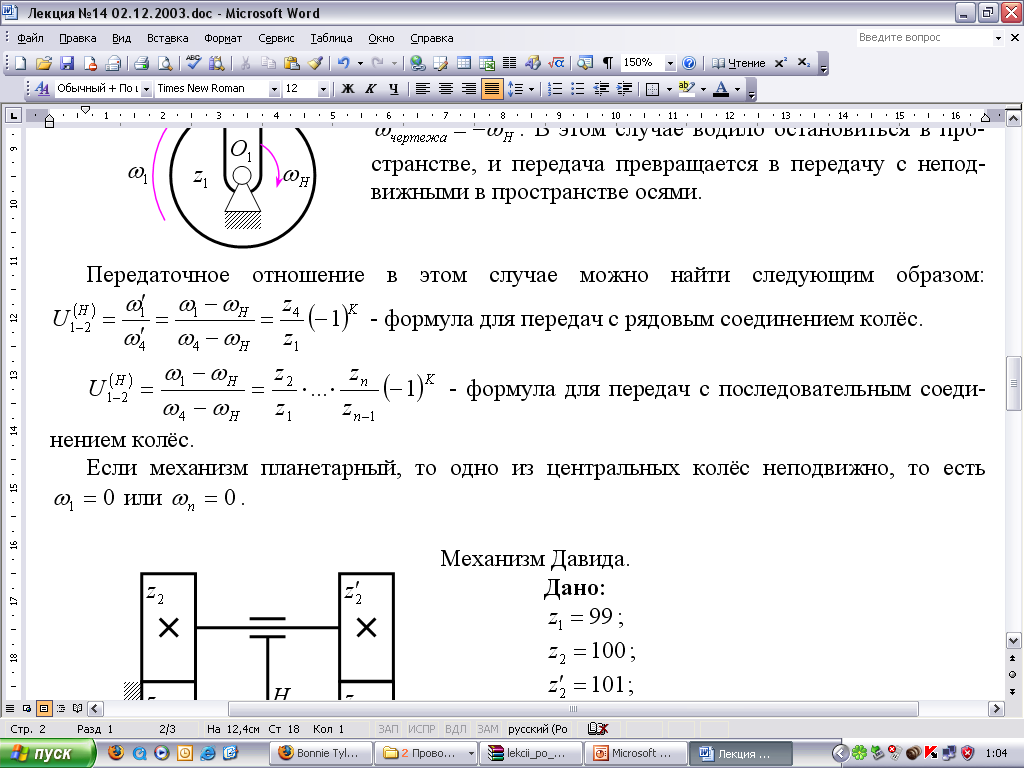Save the document with the floppy disk icon

tap(67, 63)
